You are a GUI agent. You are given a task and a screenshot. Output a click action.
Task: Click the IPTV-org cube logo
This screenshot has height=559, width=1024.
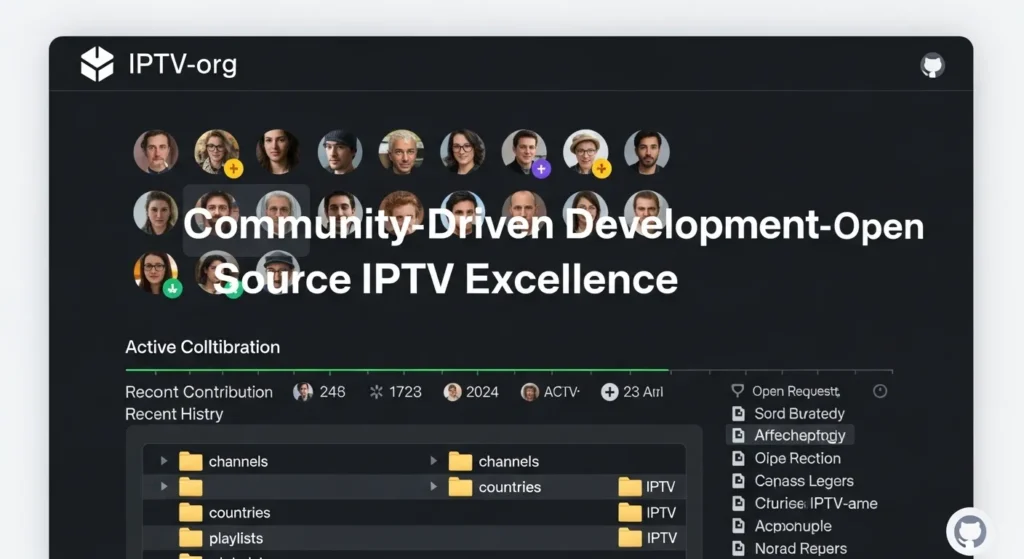click(x=97, y=64)
